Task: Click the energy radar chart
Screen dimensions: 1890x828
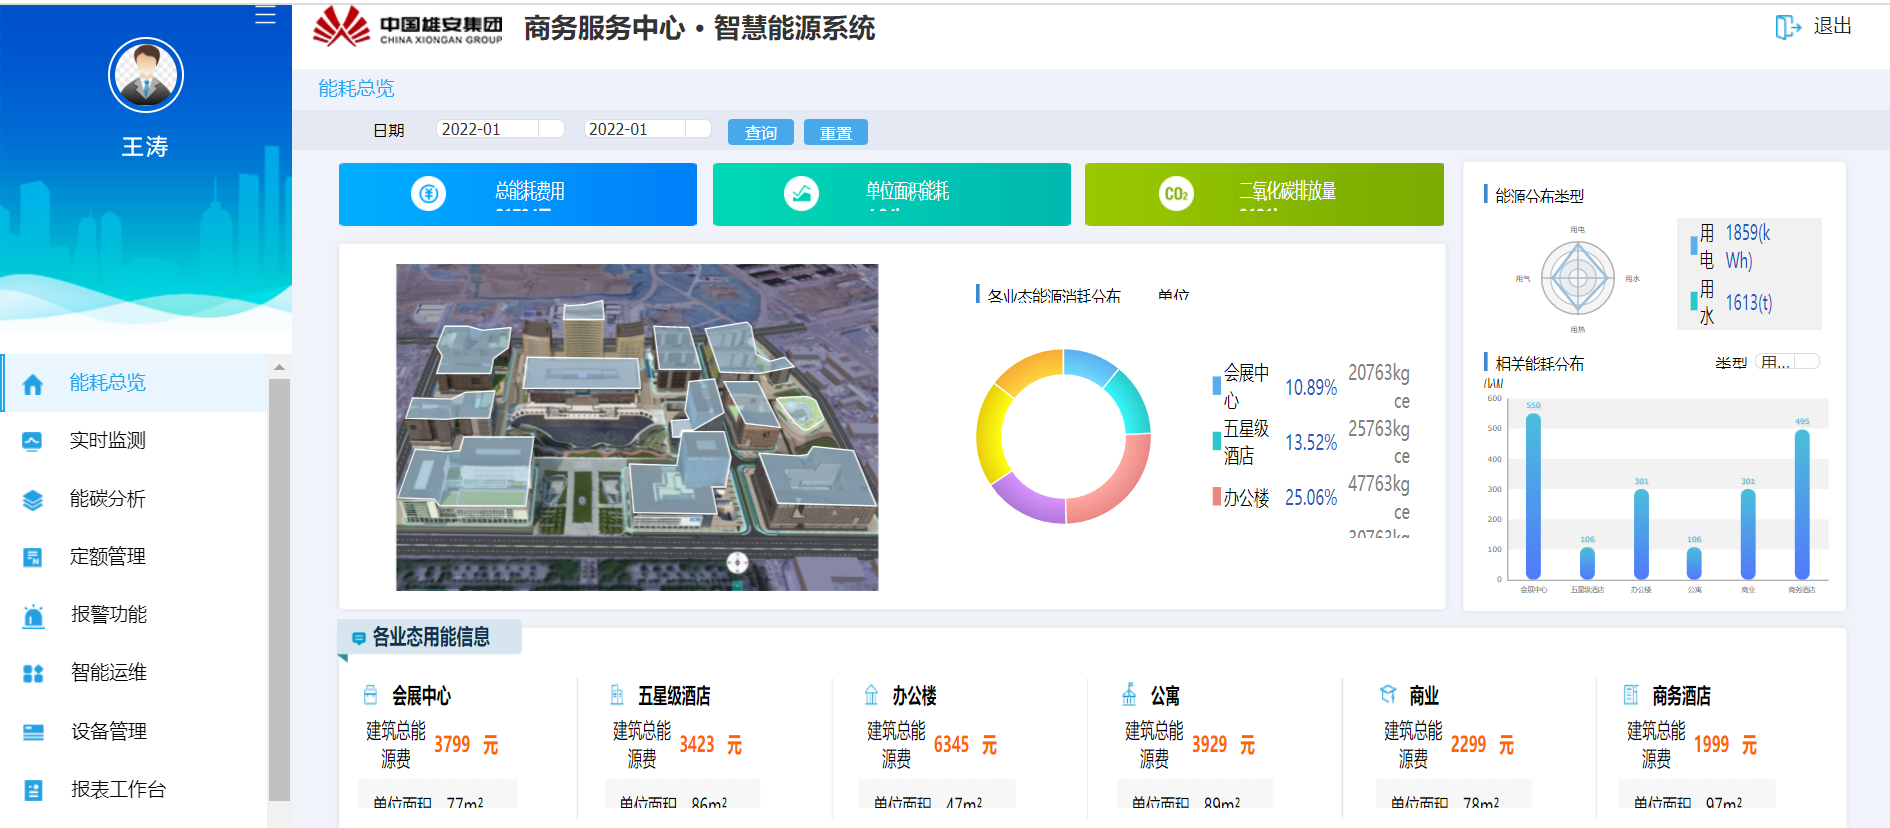Action: (1578, 279)
